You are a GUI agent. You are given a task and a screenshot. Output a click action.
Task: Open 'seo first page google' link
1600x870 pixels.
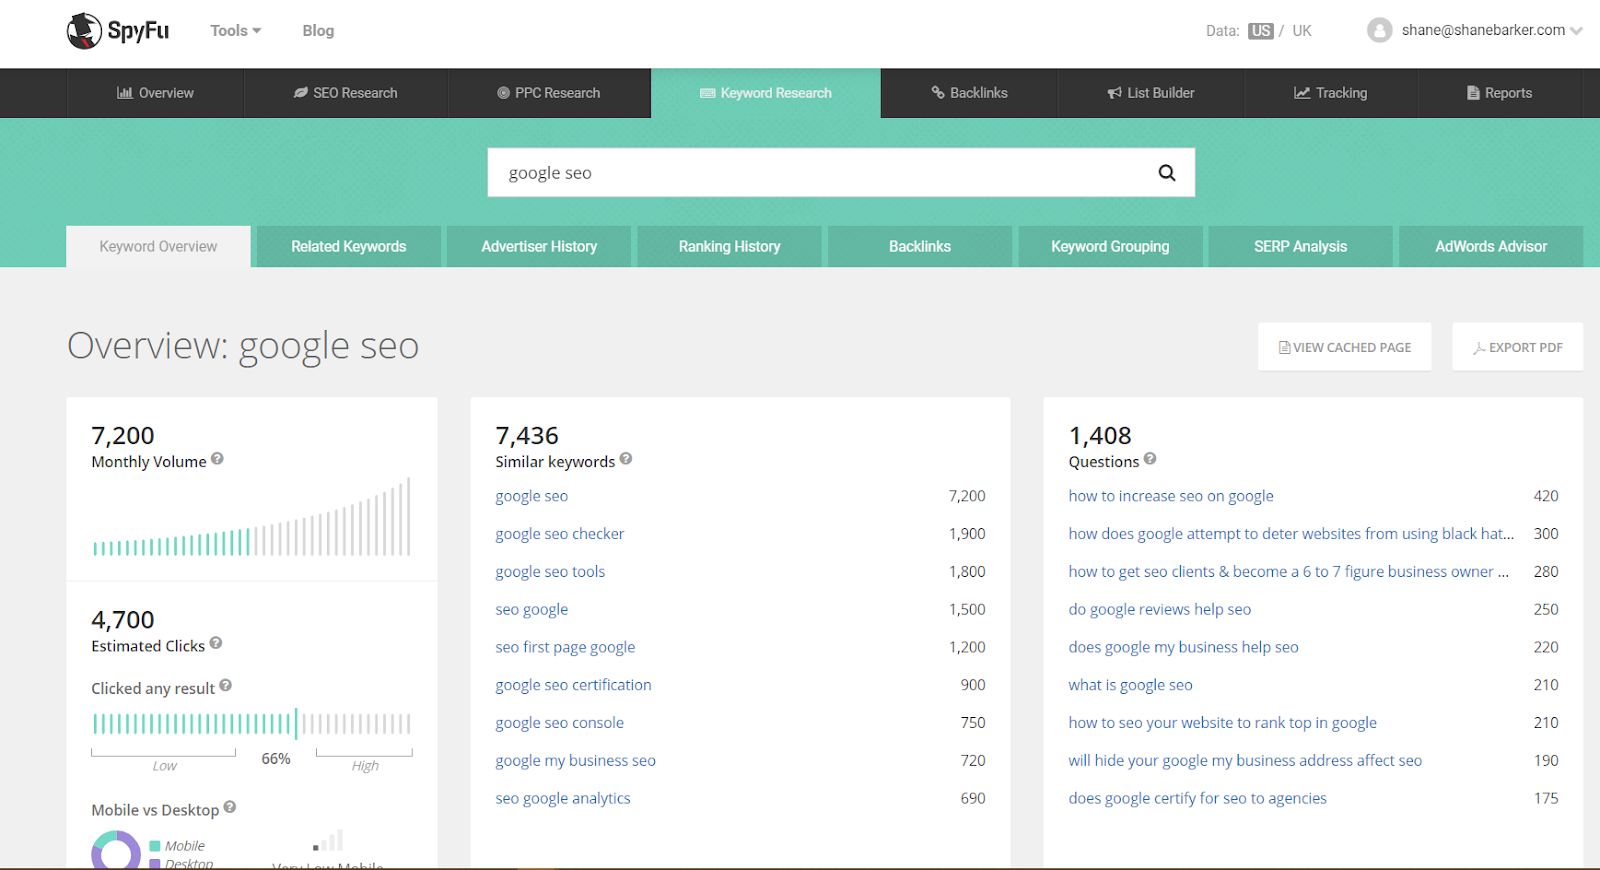565,647
